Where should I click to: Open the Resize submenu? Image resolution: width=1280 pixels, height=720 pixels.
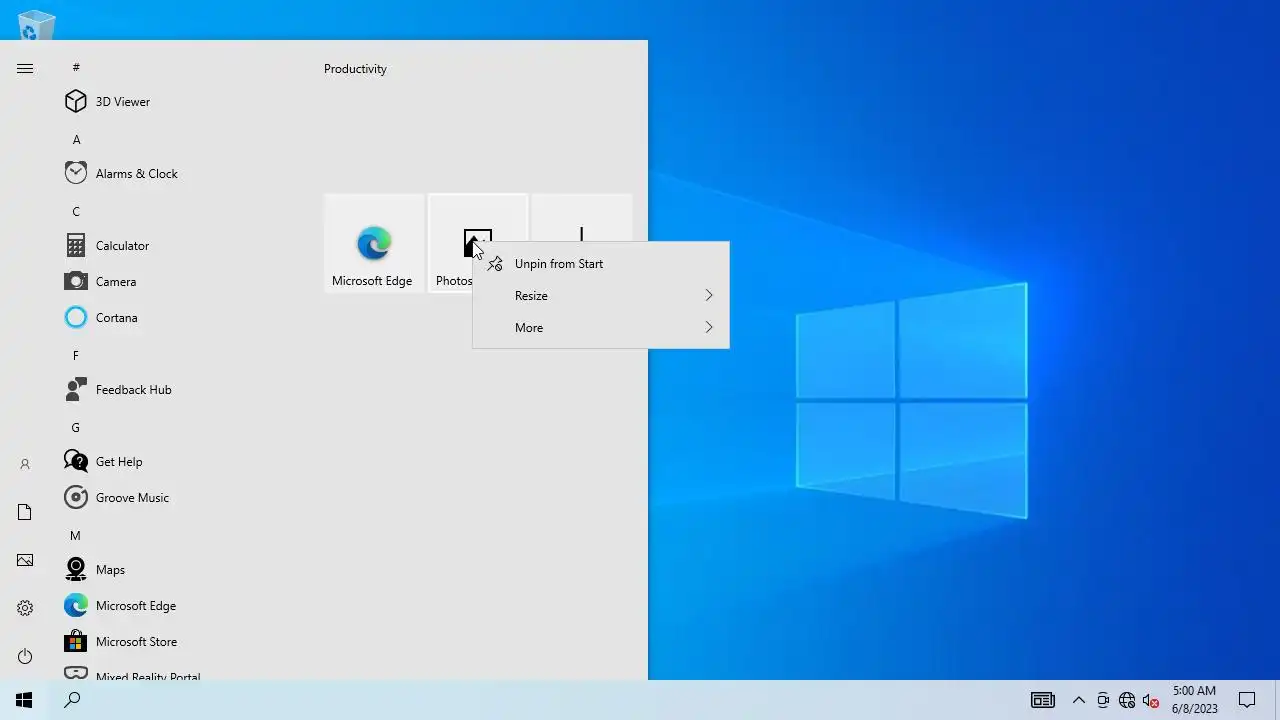point(601,296)
